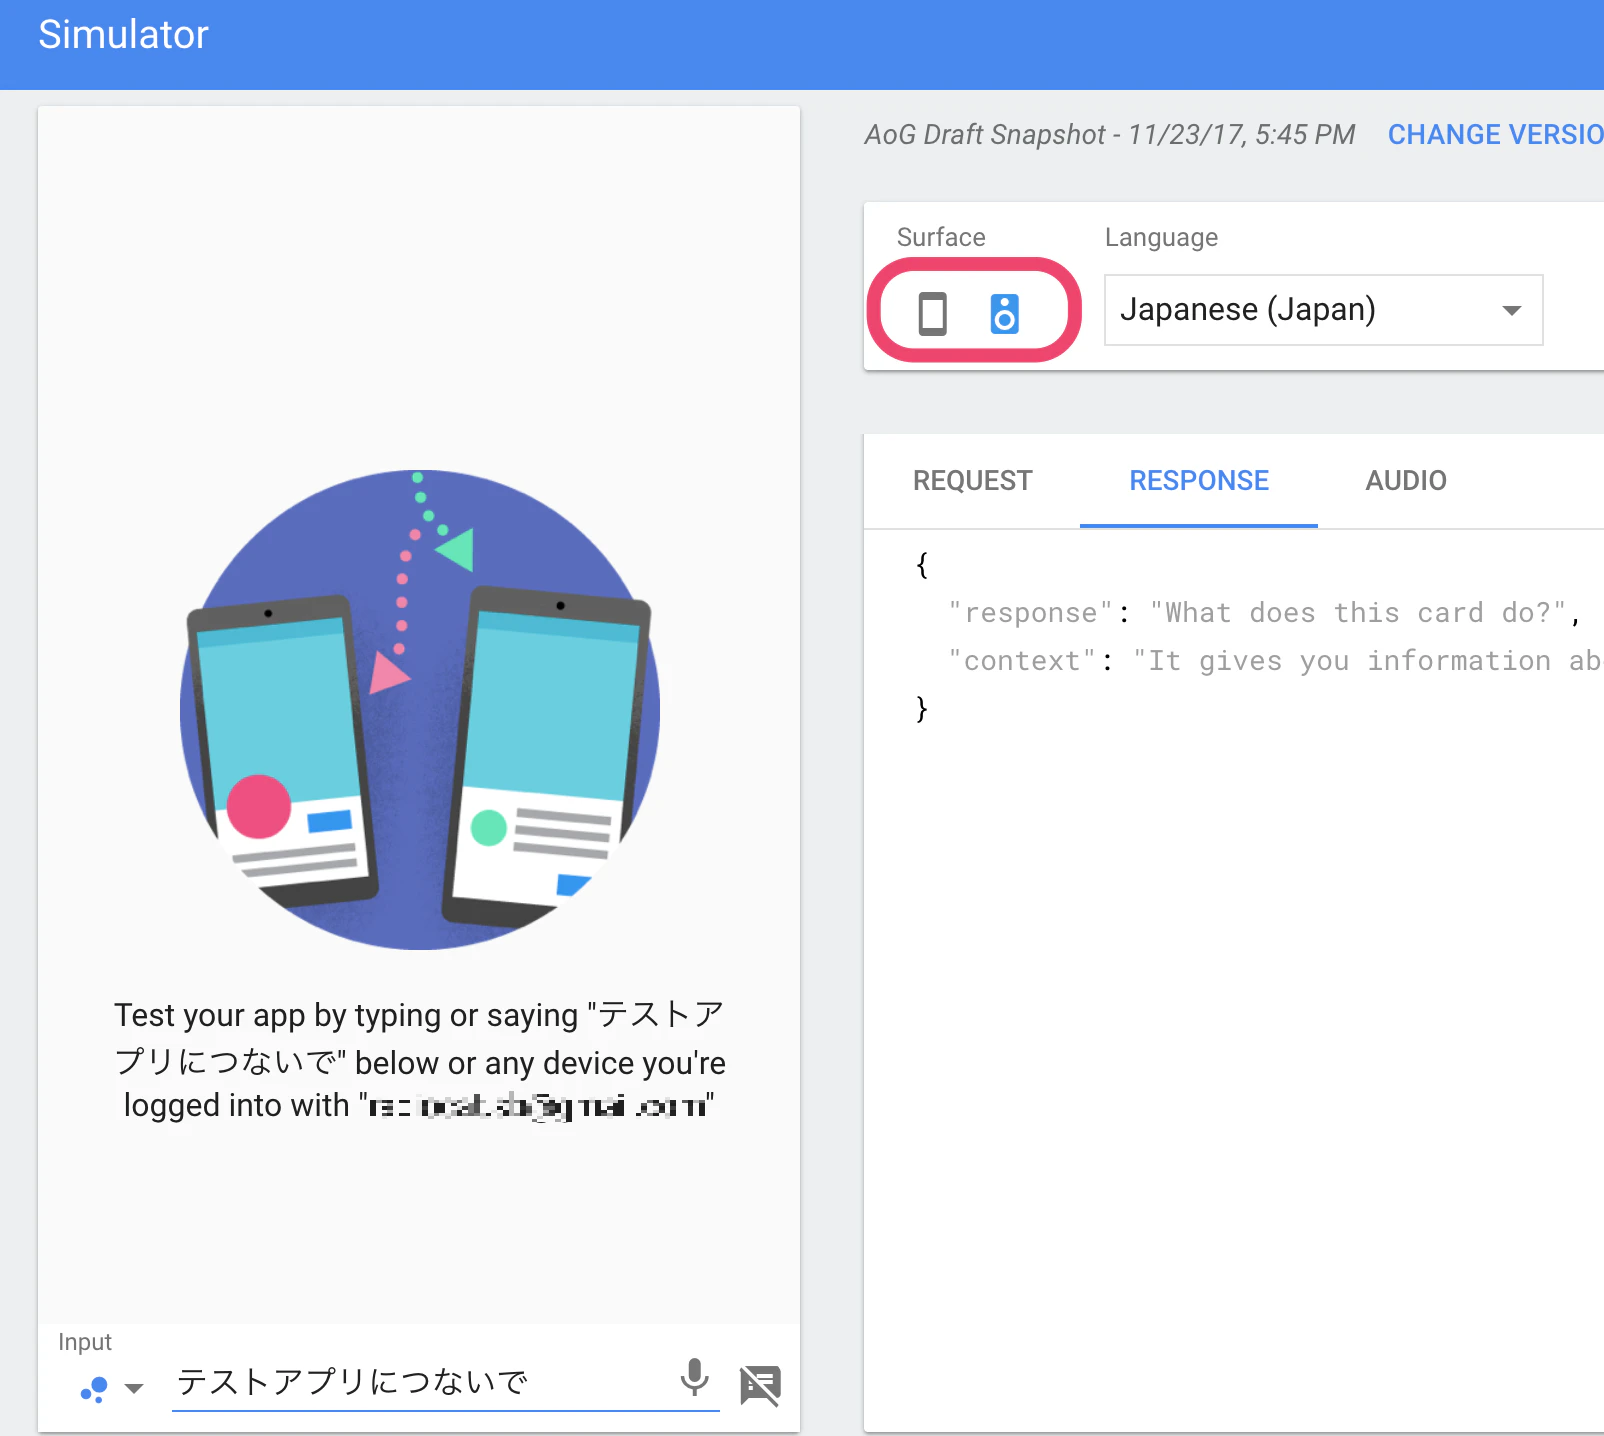
Task: Expand the input type dropdown arrow
Action: pyautogui.click(x=134, y=1388)
